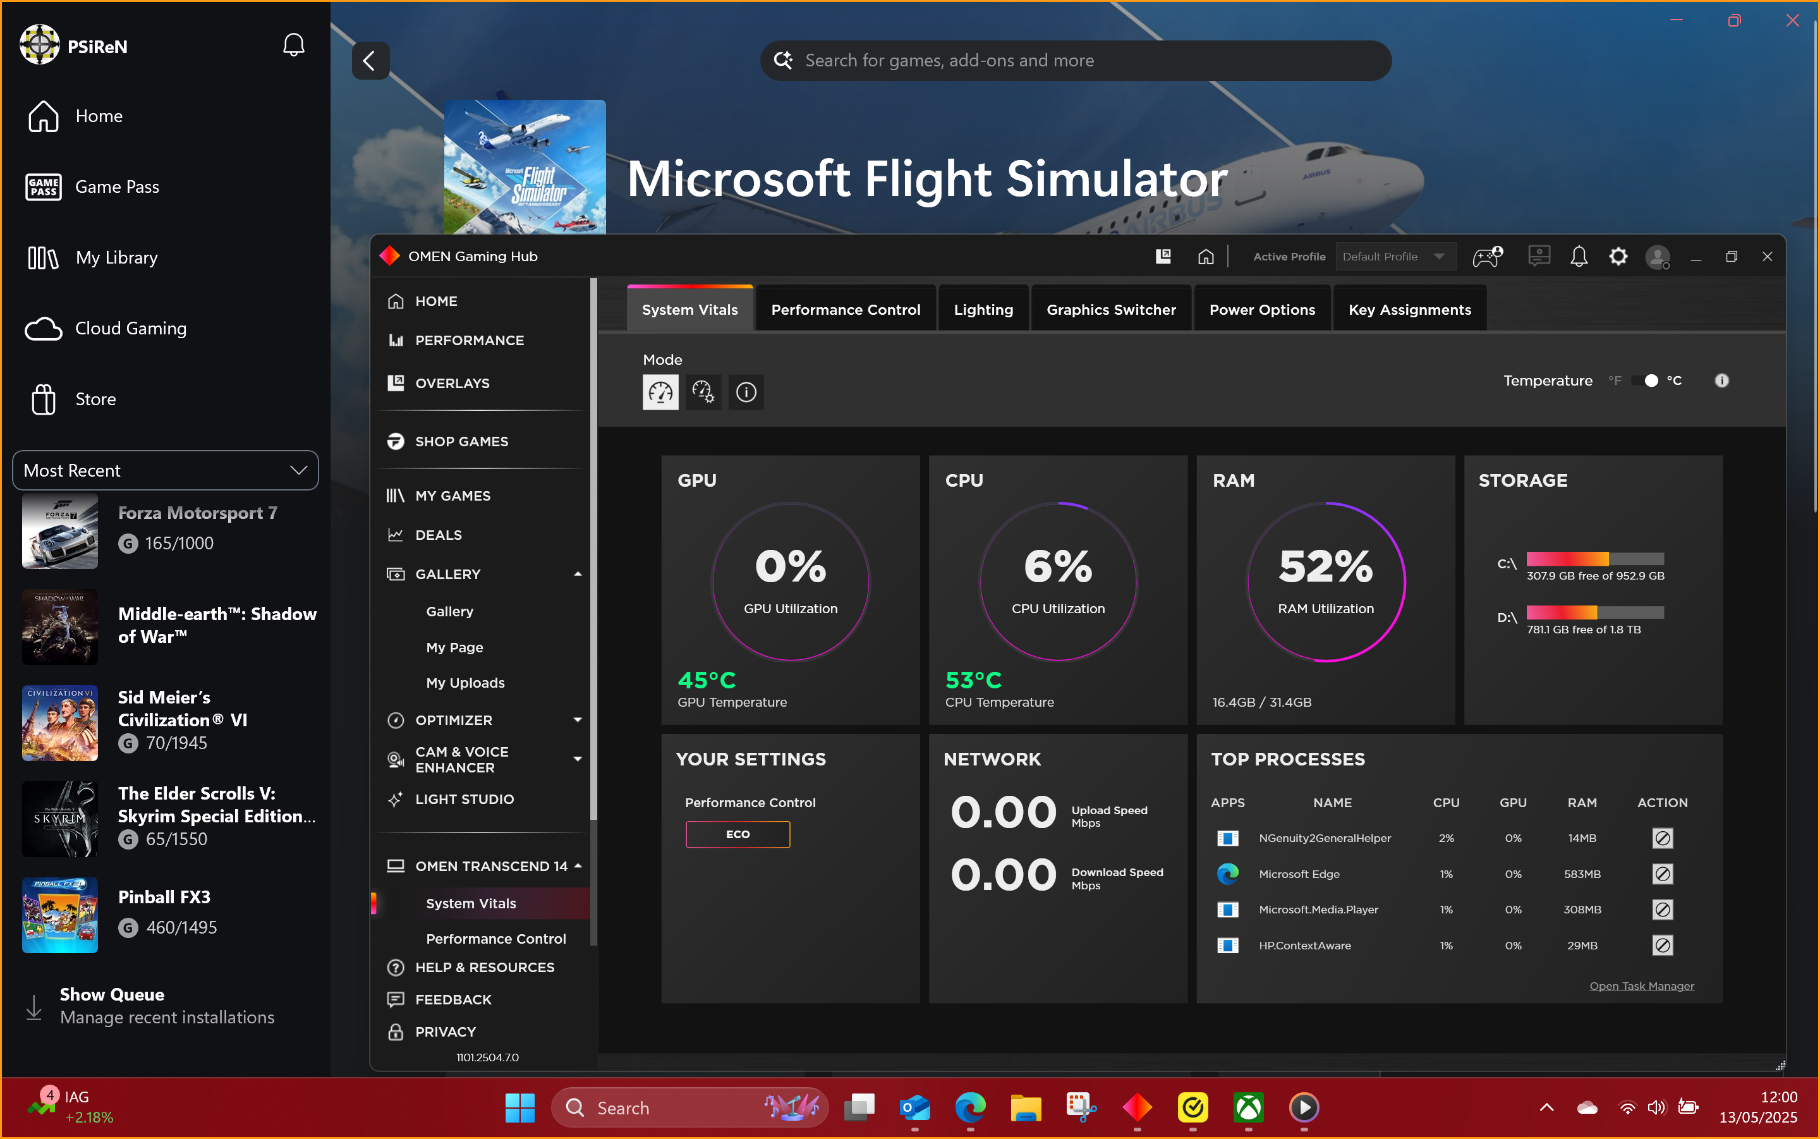This screenshot has height=1139, width=1820.
Task: Open OMEN overlay icon in title bar
Action: point(1163,257)
